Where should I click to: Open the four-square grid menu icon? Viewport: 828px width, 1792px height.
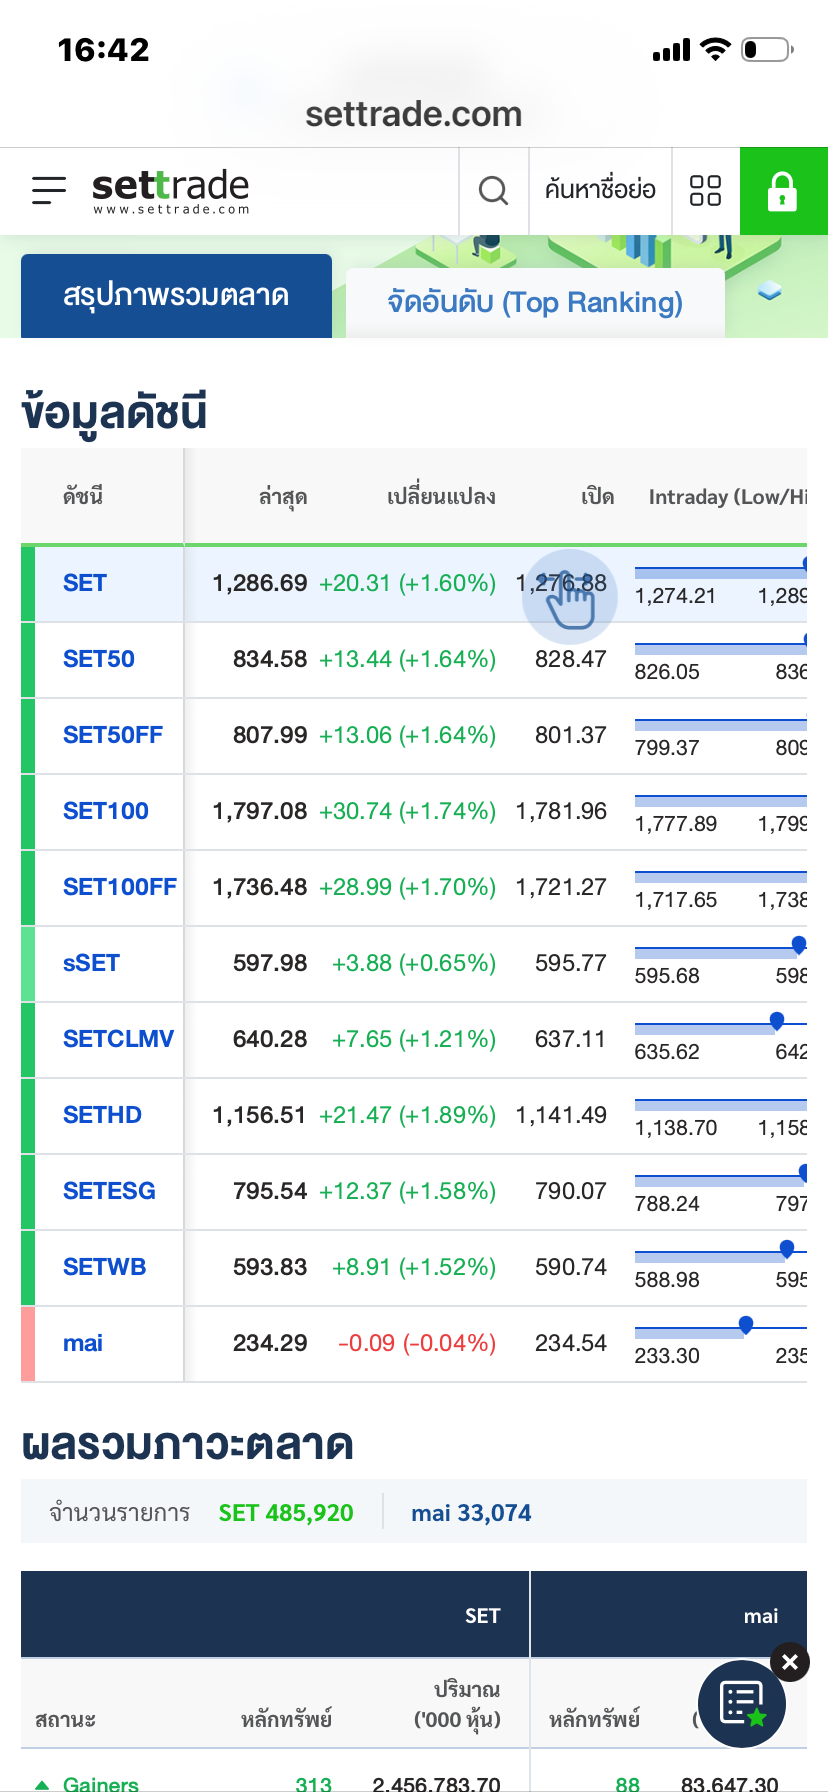pyautogui.click(x=705, y=190)
